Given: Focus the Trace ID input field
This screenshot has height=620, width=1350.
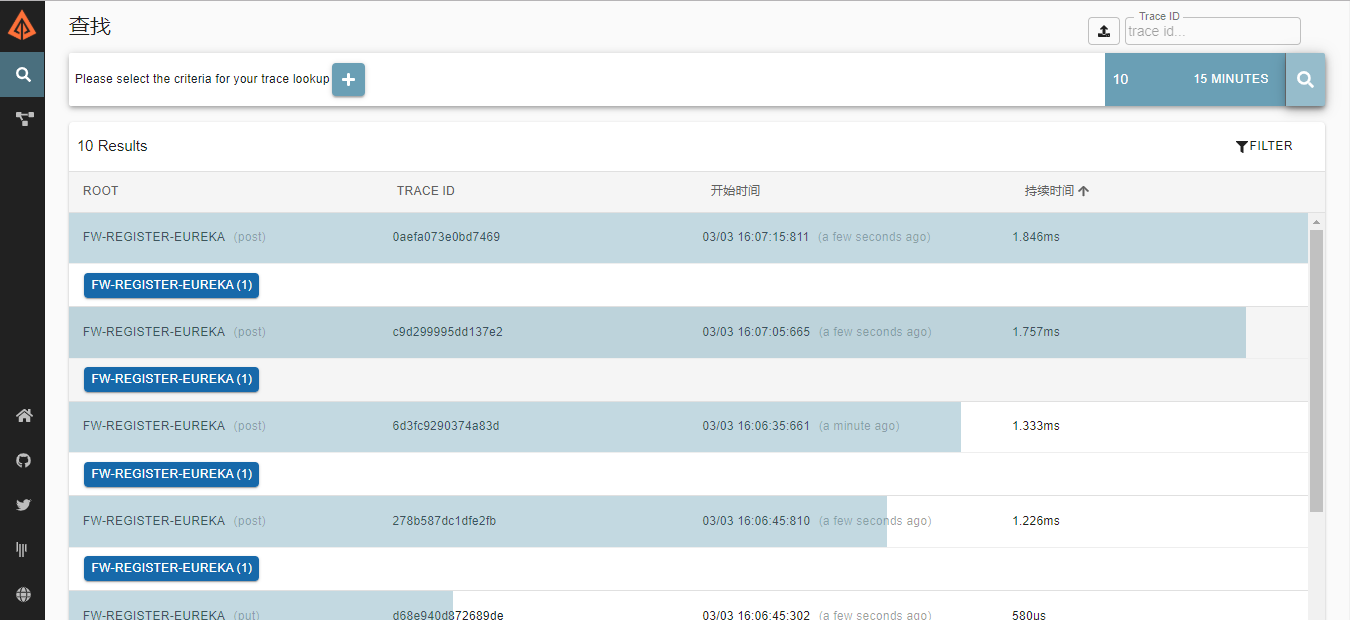Looking at the screenshot, I should click(x=1212, y=31).
